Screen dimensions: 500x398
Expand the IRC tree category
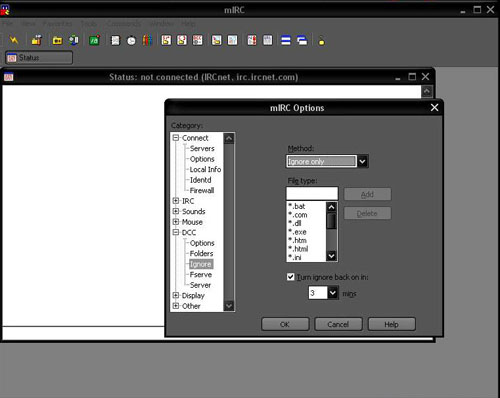coord(176,201)
